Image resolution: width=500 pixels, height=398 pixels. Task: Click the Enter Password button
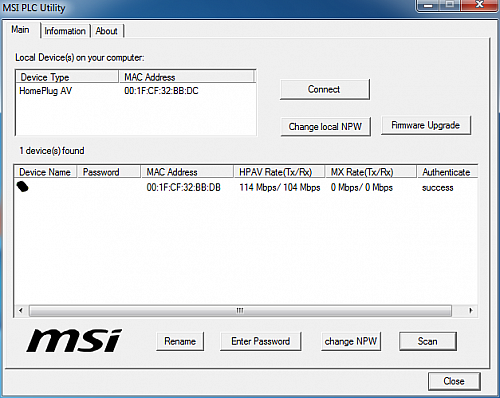pyautogui.click(x=261, y=341)
